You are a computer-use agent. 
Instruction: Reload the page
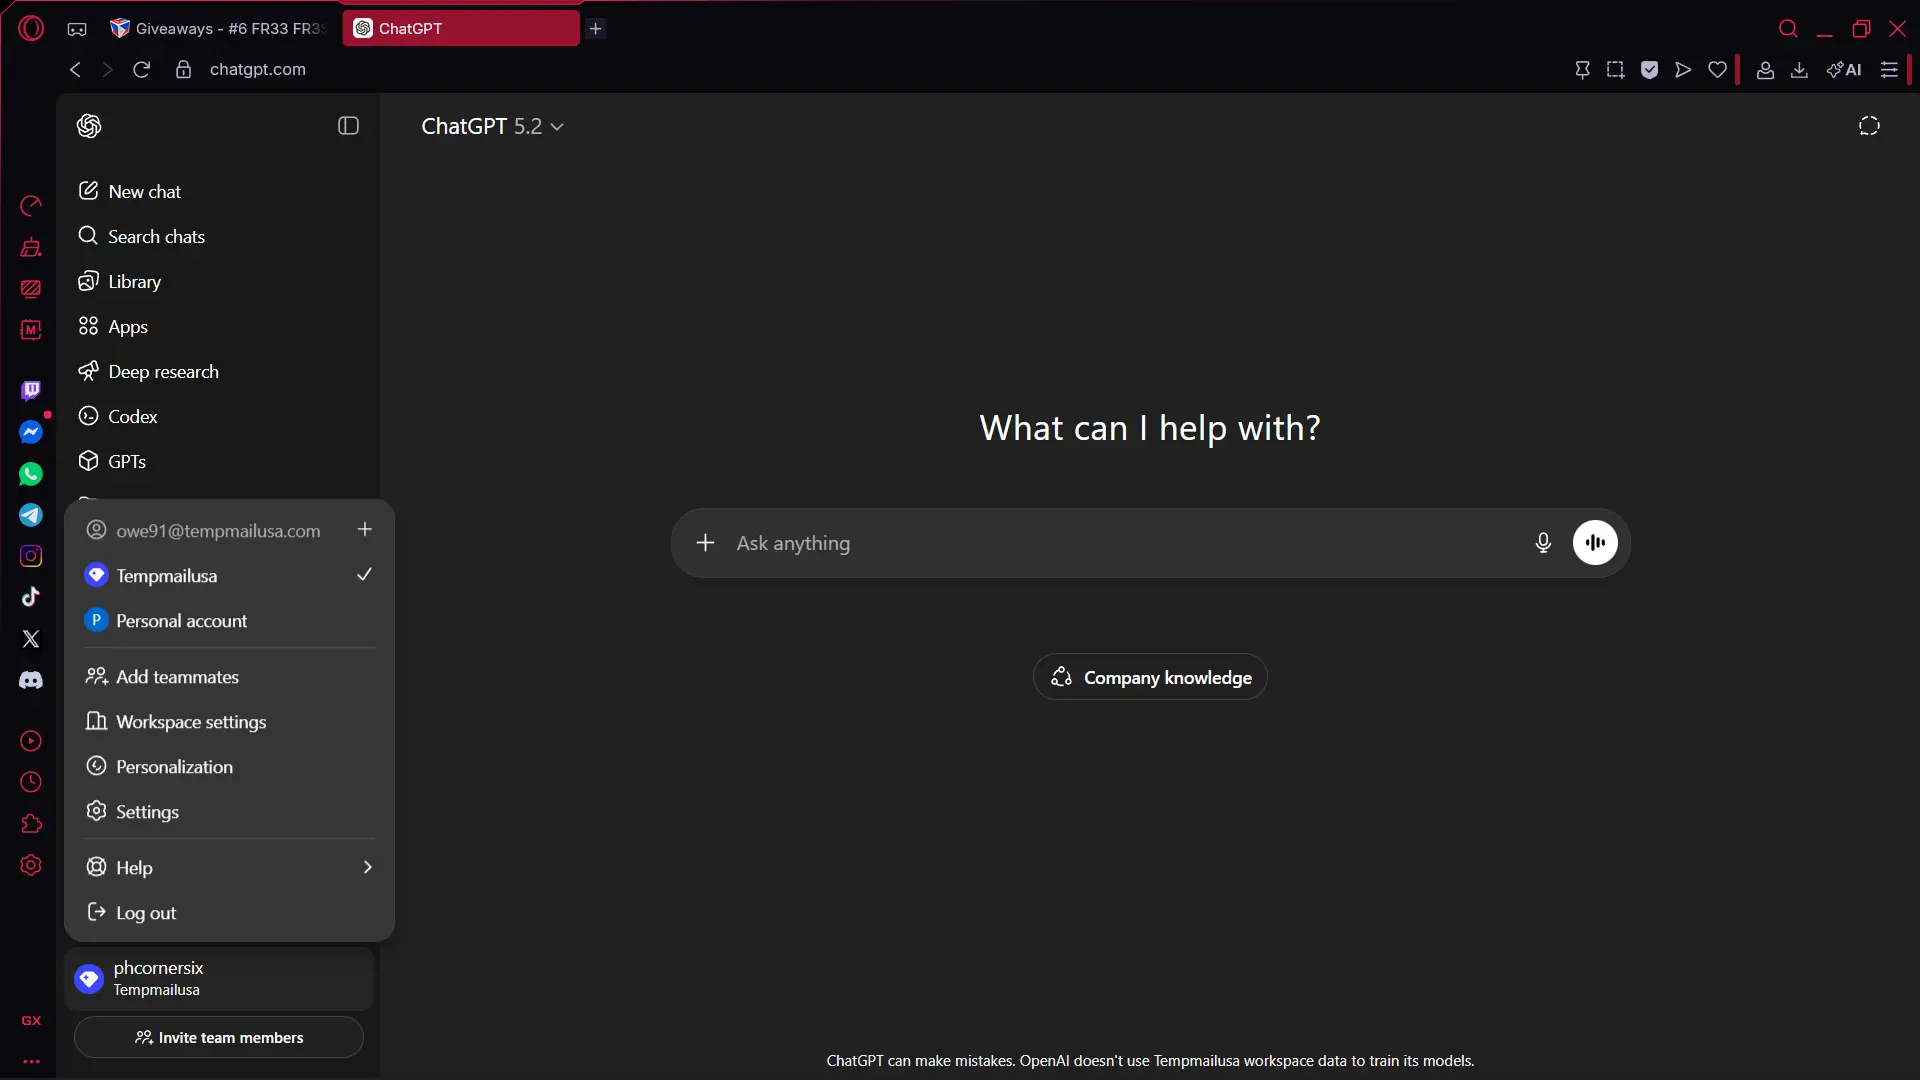tap(142, 69)
